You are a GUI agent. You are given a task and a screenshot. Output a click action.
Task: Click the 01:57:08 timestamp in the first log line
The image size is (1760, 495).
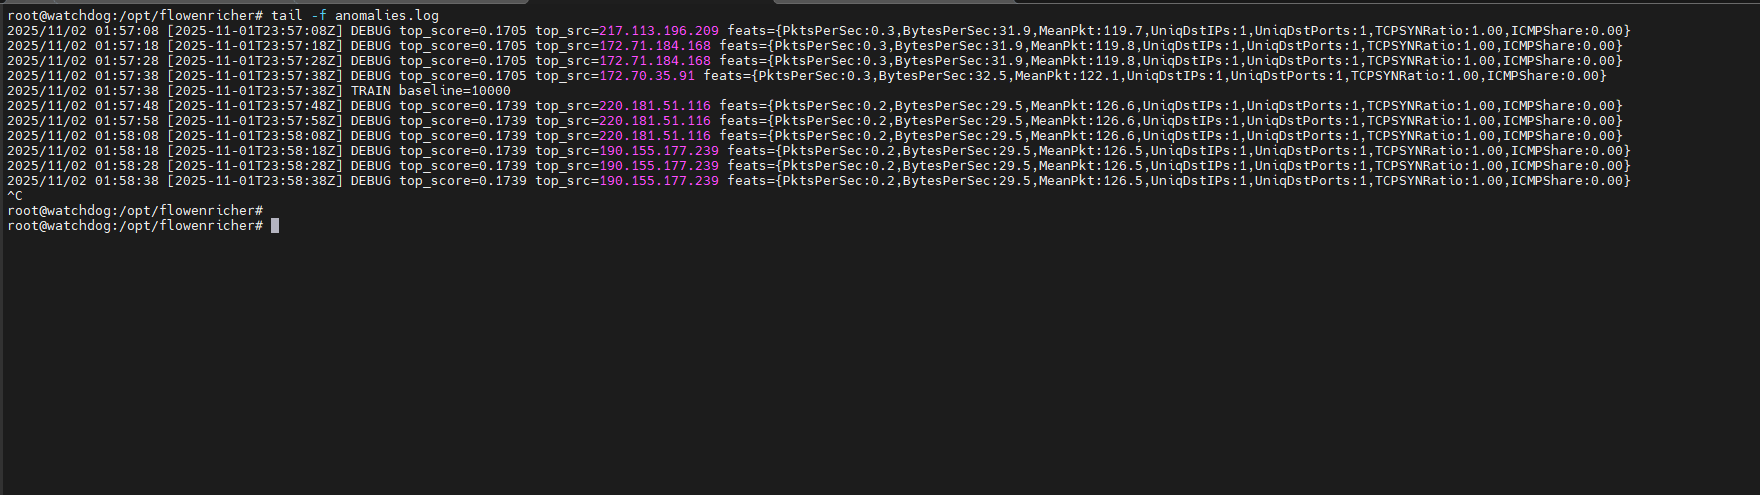coord(126,31)
